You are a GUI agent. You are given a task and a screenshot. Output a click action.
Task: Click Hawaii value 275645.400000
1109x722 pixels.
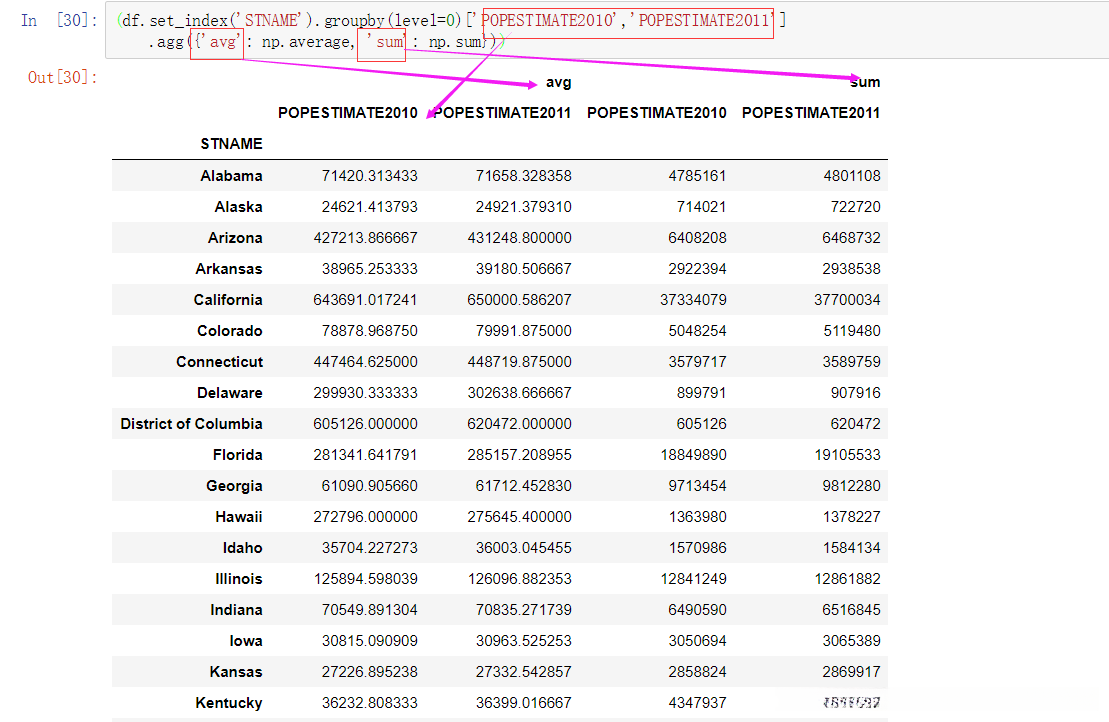[x=519, y=517]
